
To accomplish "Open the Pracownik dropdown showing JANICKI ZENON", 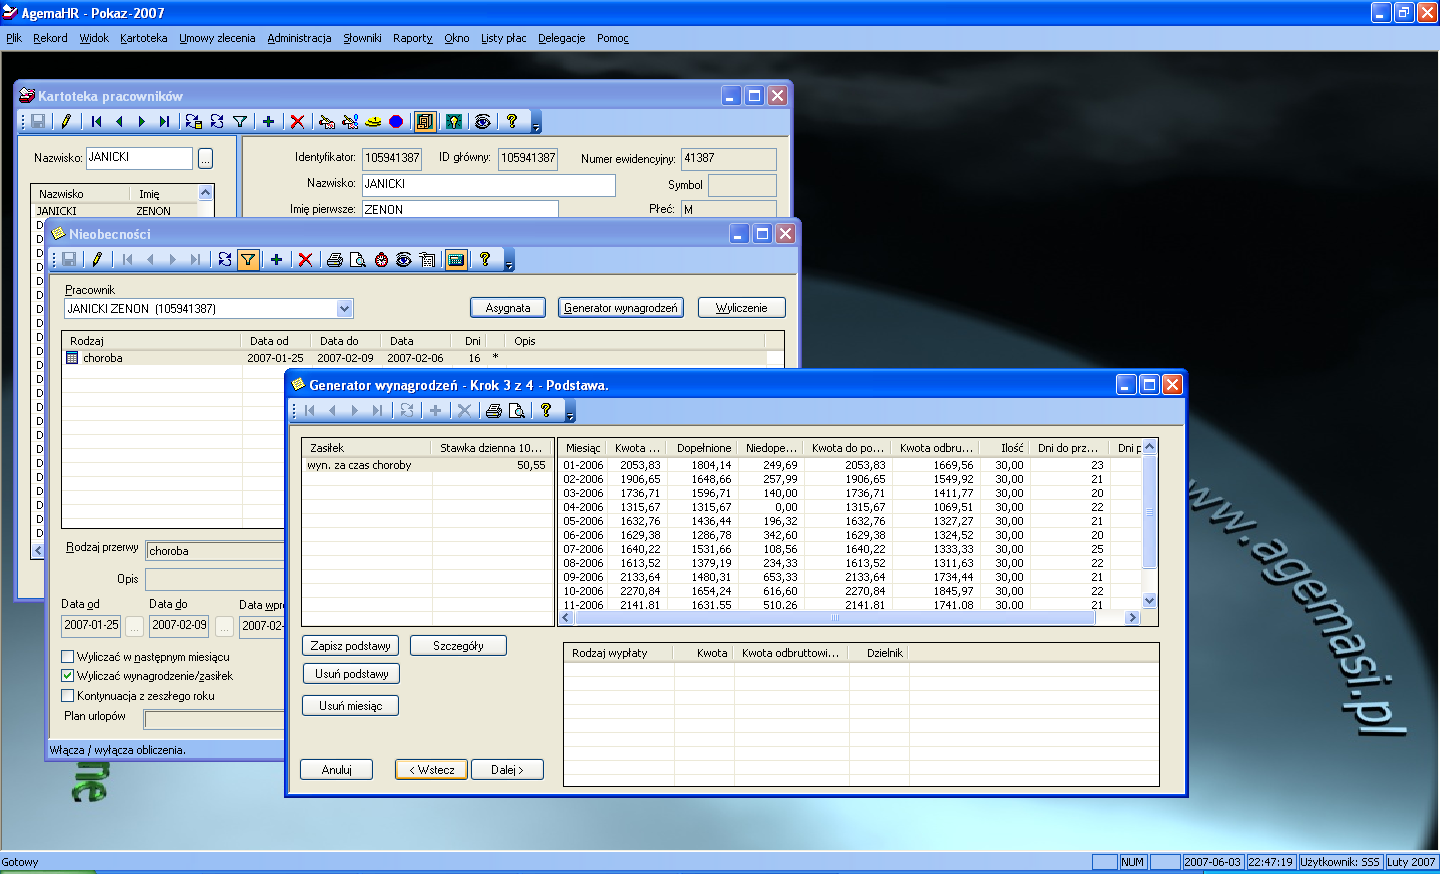I will (x=345, y=309).
